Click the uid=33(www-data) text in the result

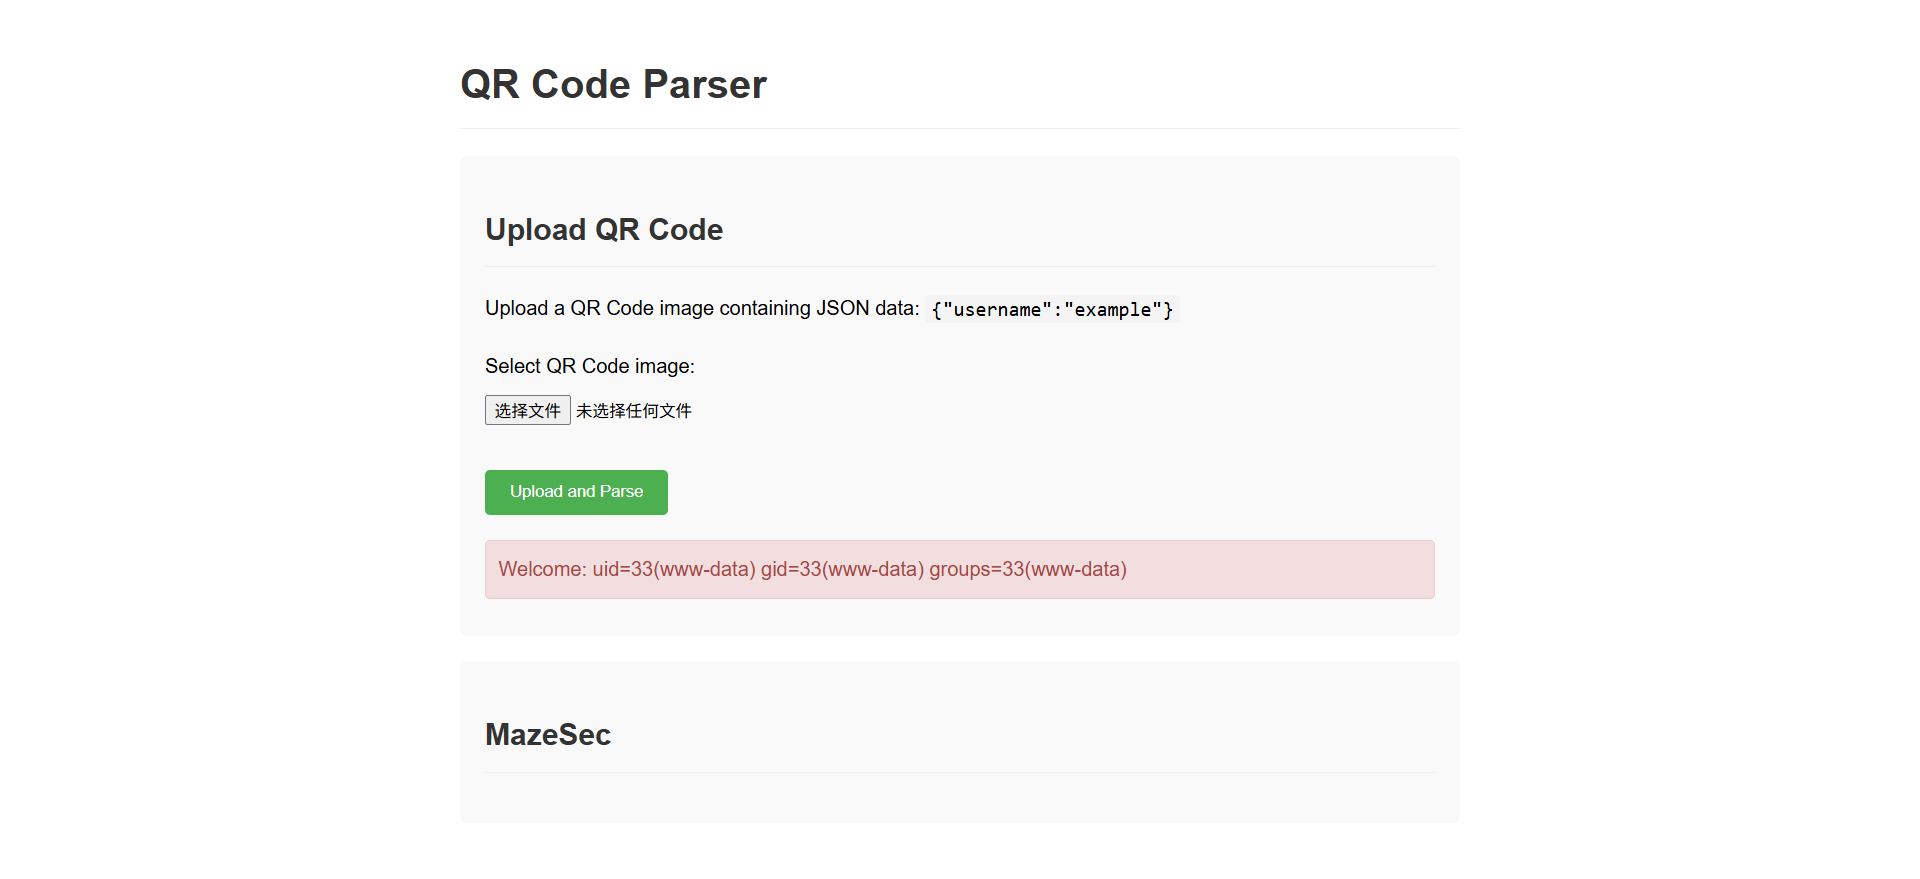[673, 569]
